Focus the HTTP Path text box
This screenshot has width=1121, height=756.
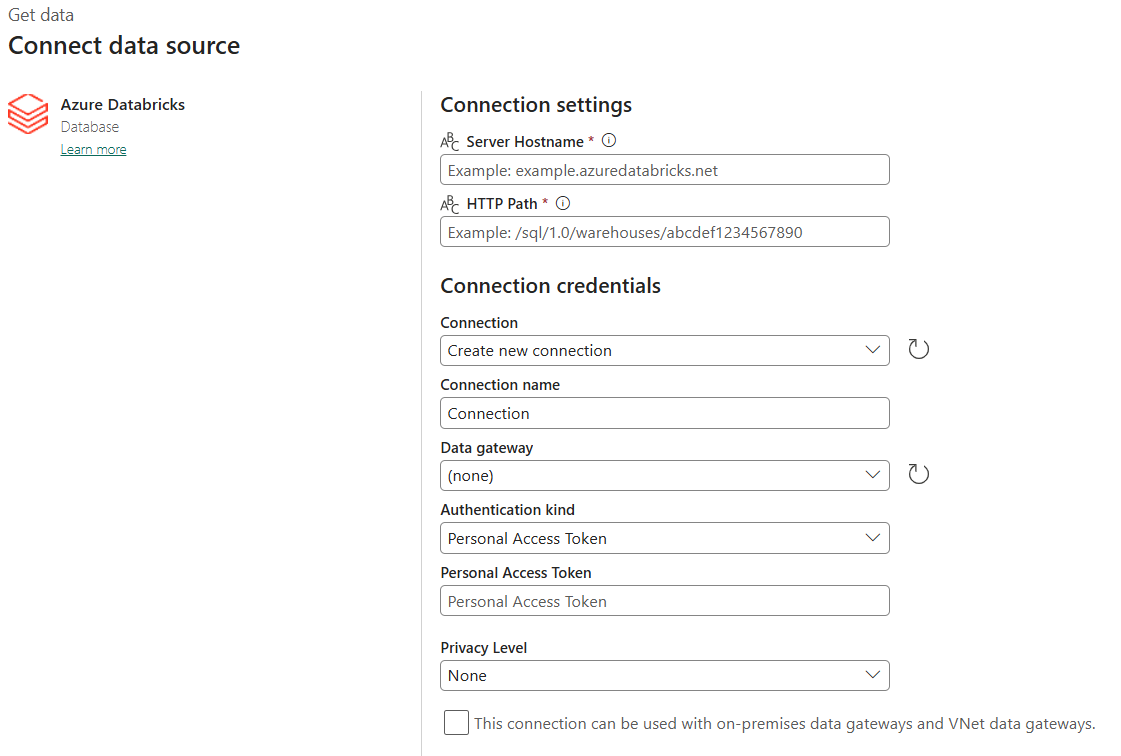tap(664, 232)
